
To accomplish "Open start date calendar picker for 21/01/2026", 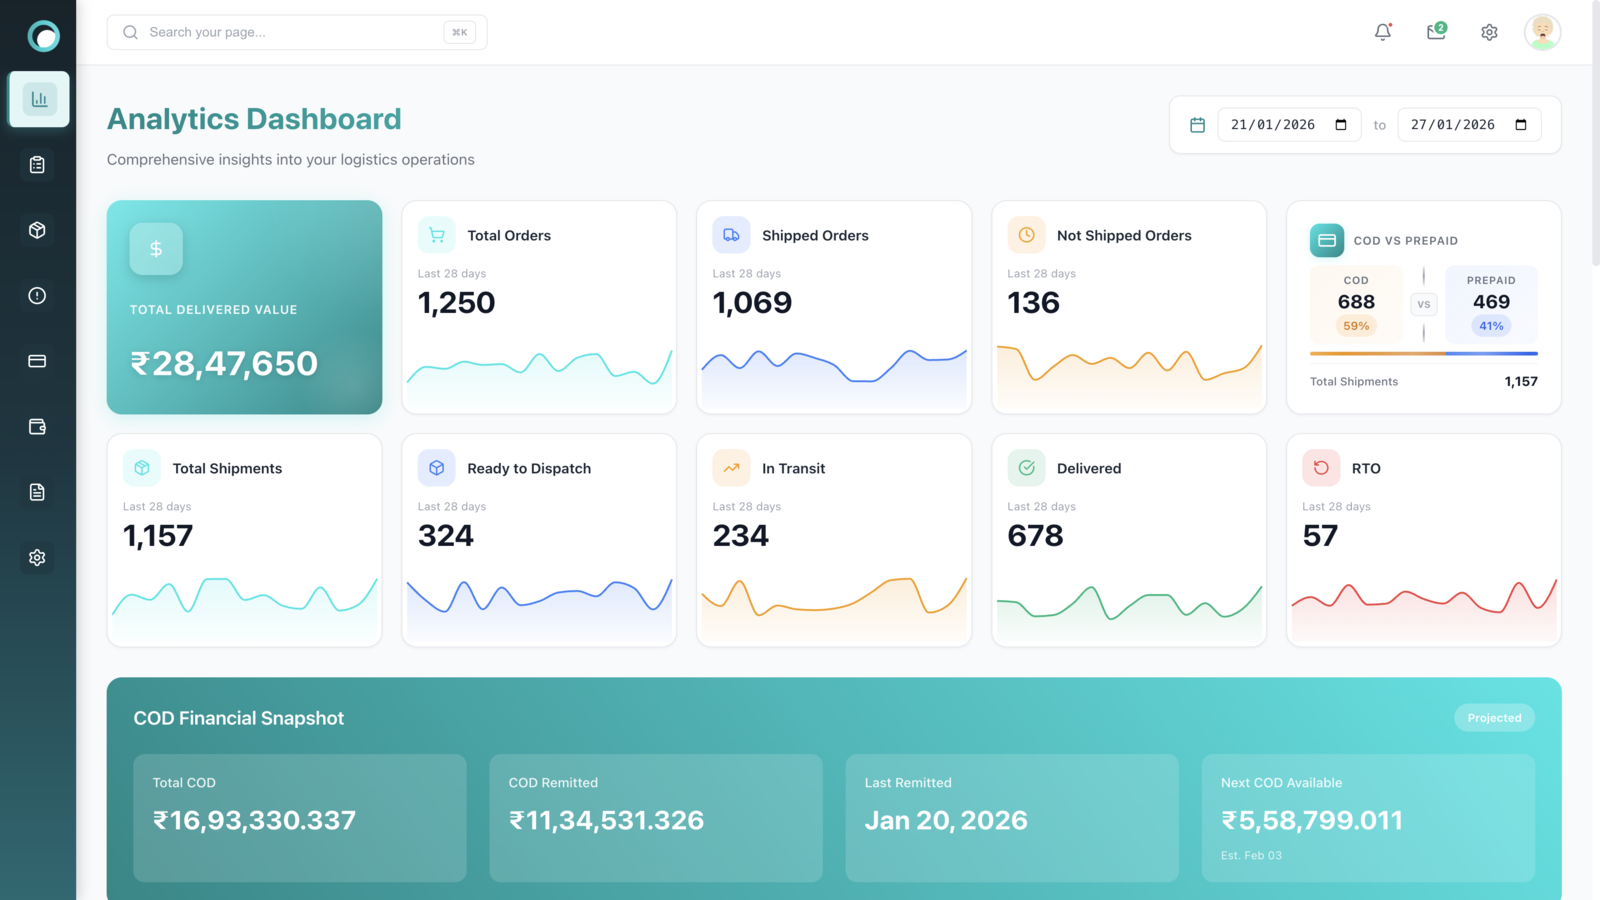I will 1341,125.
